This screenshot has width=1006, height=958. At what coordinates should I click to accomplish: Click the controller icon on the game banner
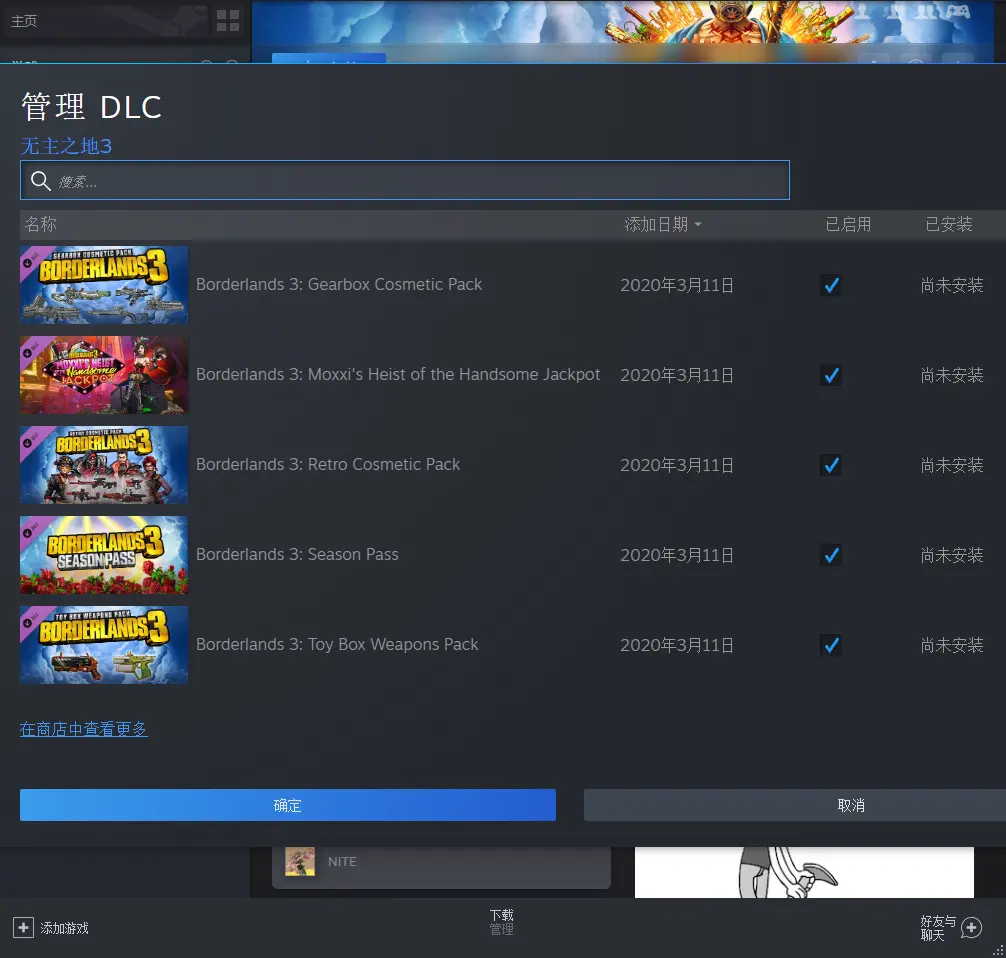(957, 12)
